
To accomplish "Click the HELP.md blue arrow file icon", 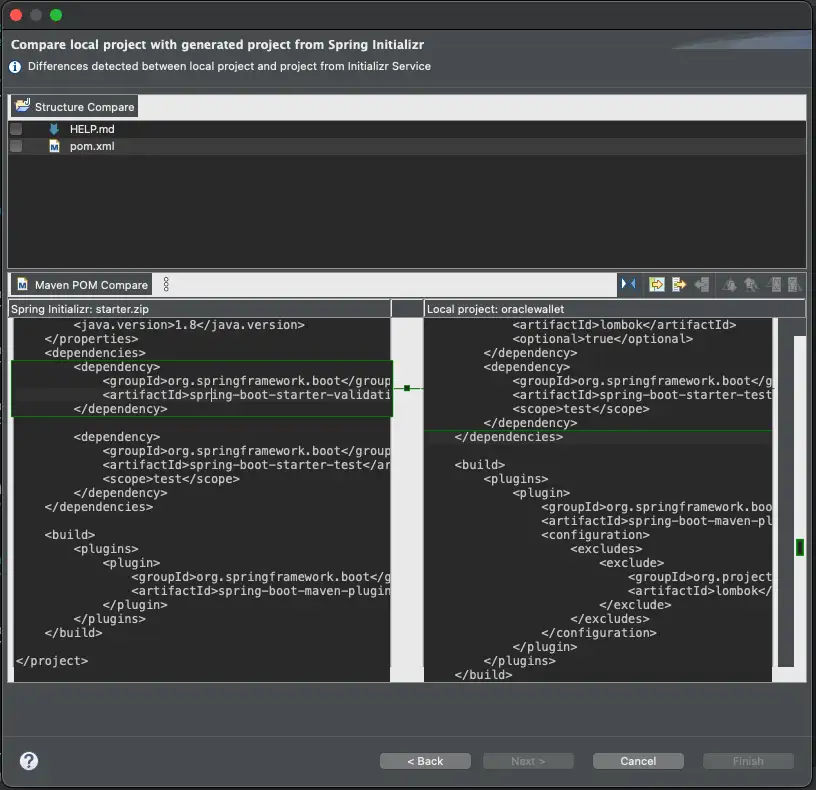I will tap(54, 129).
